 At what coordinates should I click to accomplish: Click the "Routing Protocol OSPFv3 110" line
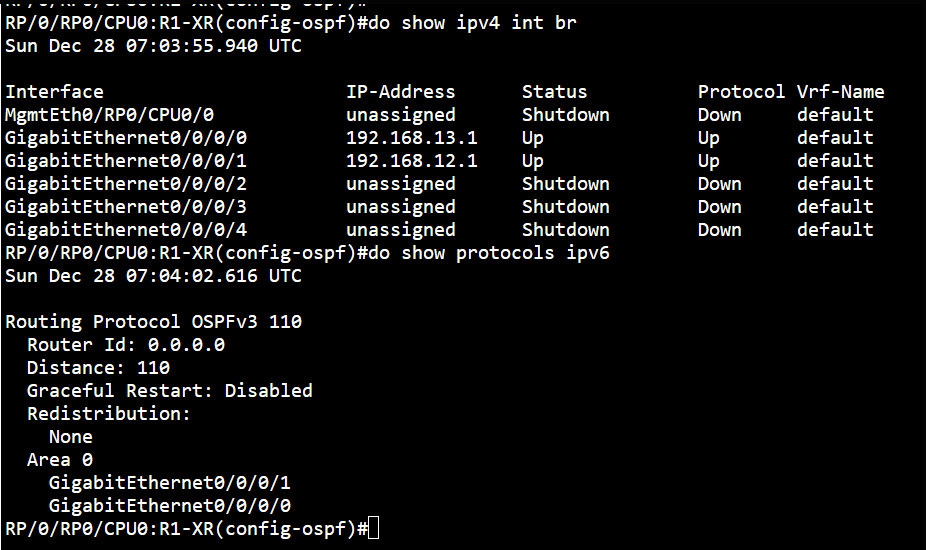pos(154,322)
